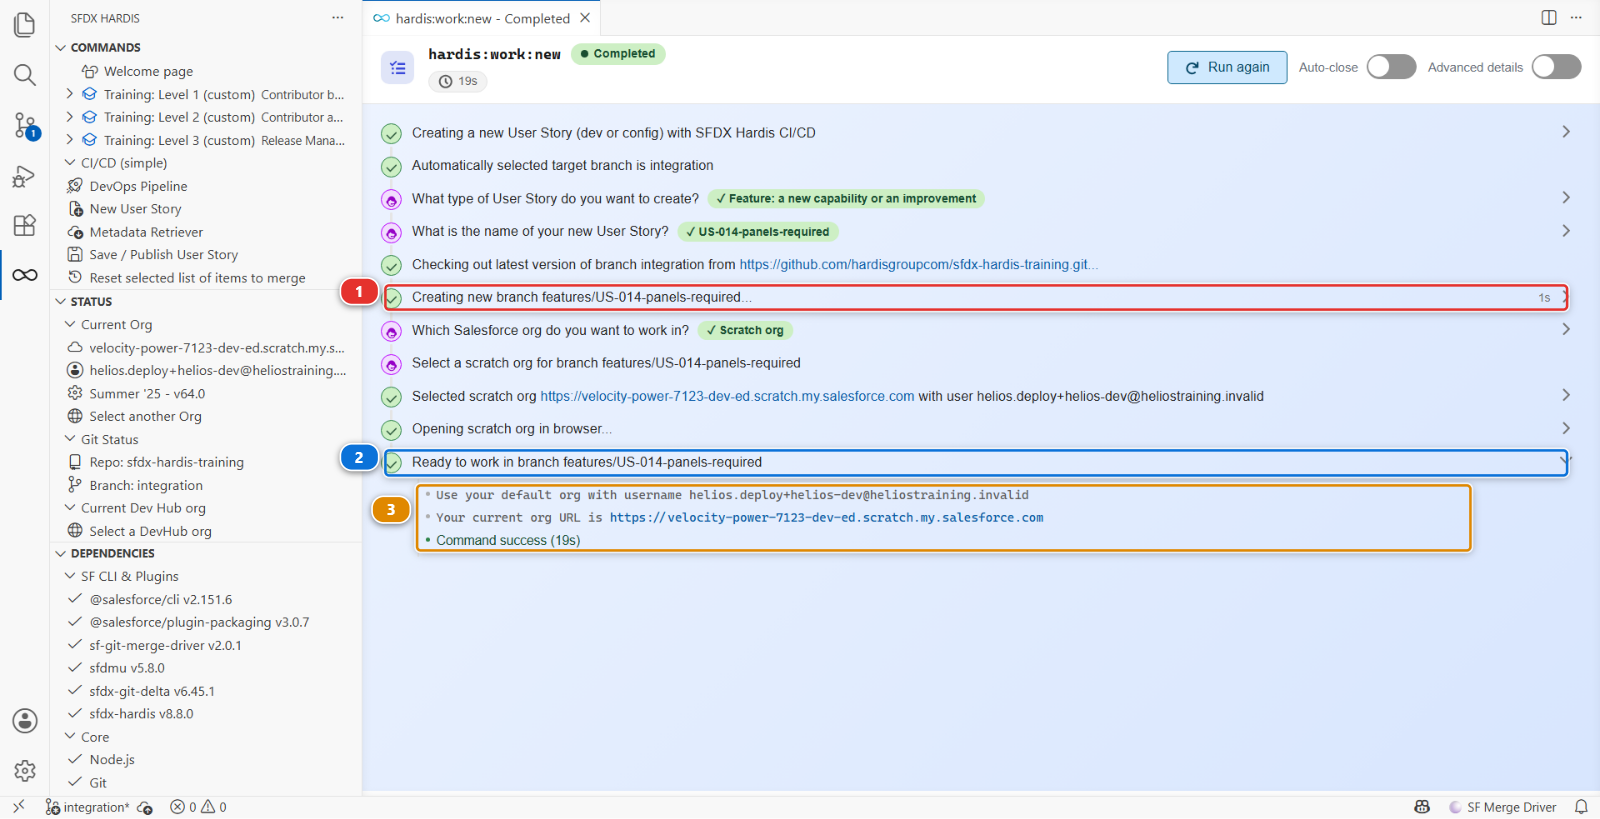Open the DevOps Pipeline command
The height and width of the screenshot is (819, 1600).
(138, 186)
